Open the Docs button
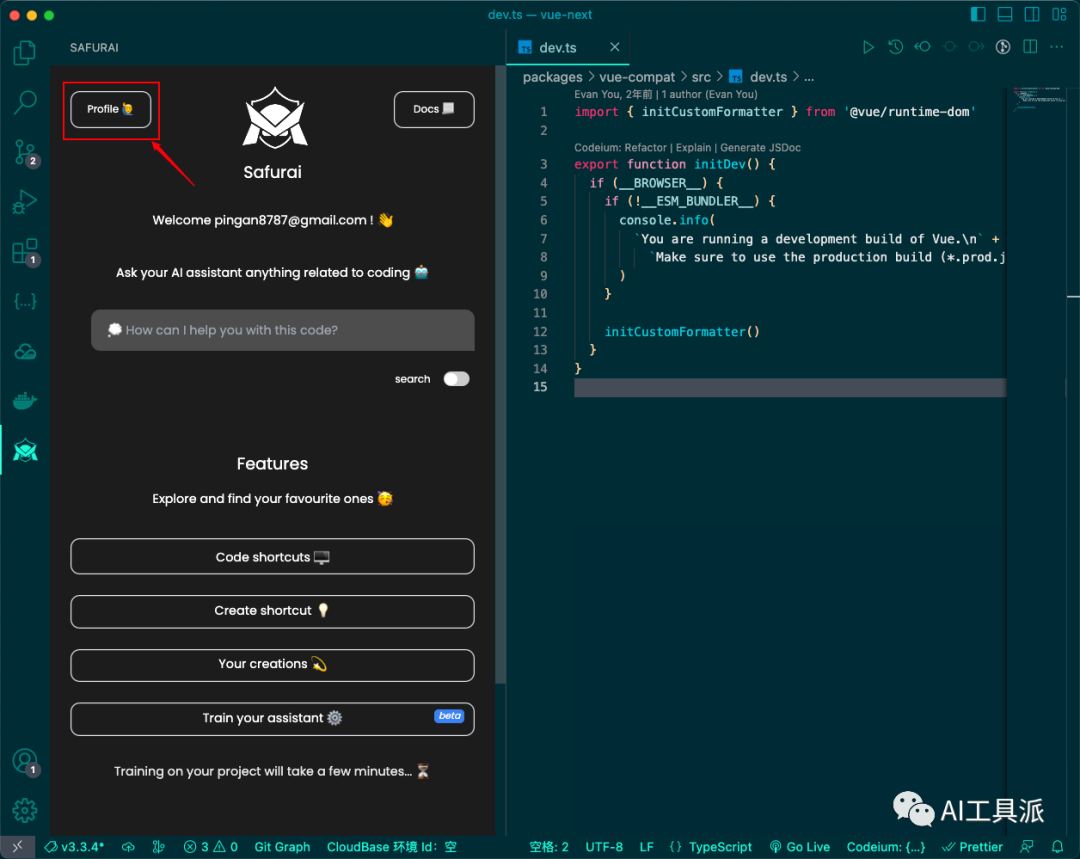The height and width of the screenshot is (859, 1080). [434, 110]
